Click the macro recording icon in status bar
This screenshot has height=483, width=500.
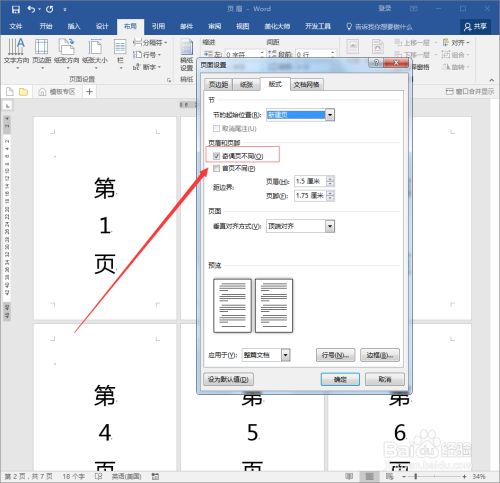(155, 476)
